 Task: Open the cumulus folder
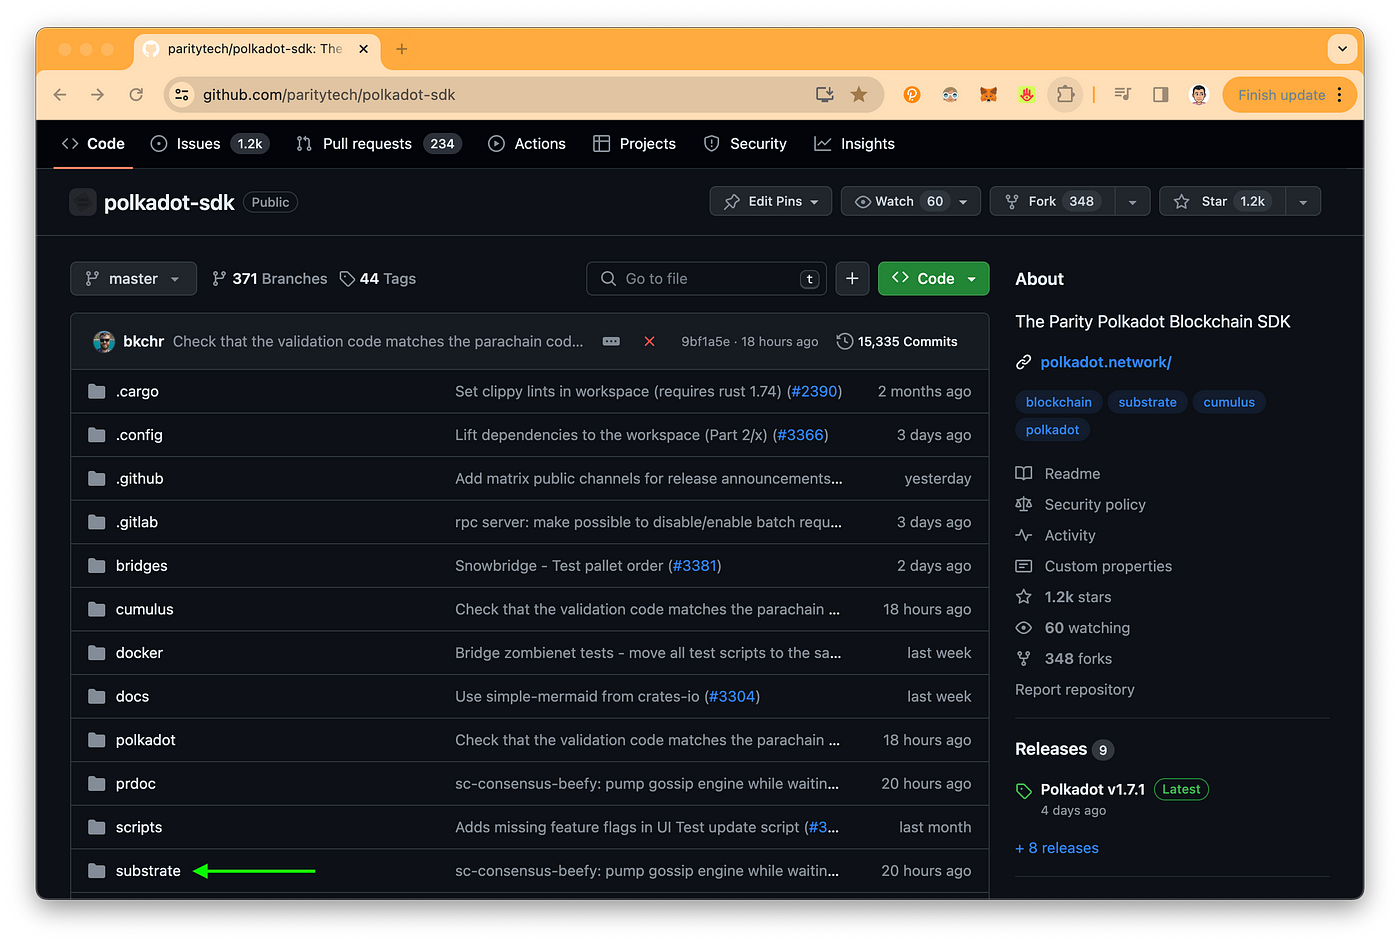(x=144, y=610)
